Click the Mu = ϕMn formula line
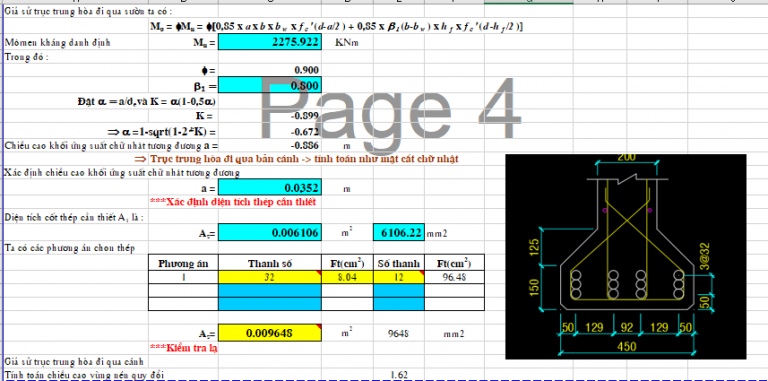This screenshot has width=768, height=381. tap(336, 26)
